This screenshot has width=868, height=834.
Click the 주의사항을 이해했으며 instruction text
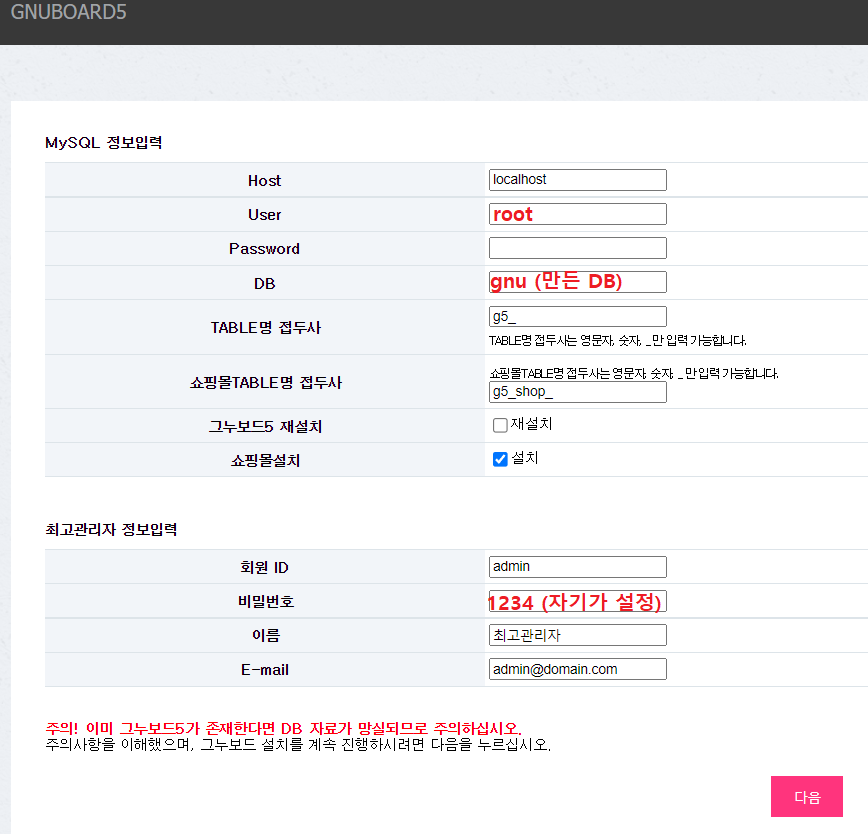(x=298, y=745)
